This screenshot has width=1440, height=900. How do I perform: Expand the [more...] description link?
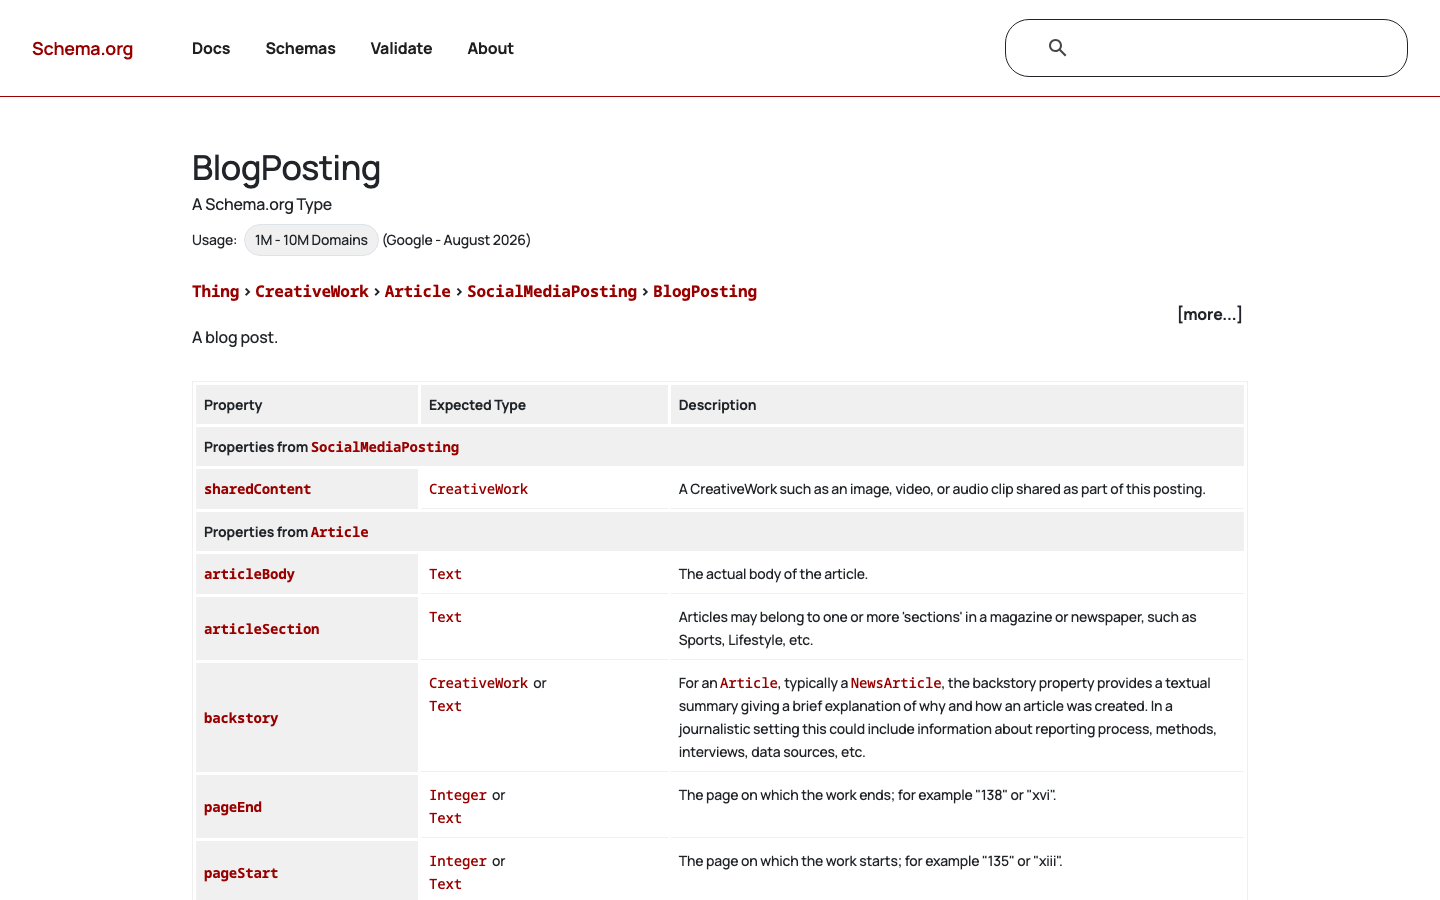point(1210,314)
